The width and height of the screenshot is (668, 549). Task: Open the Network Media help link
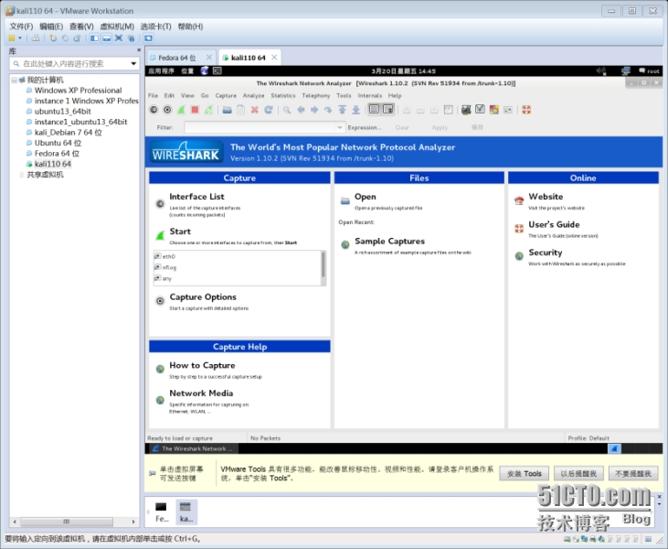201,393
